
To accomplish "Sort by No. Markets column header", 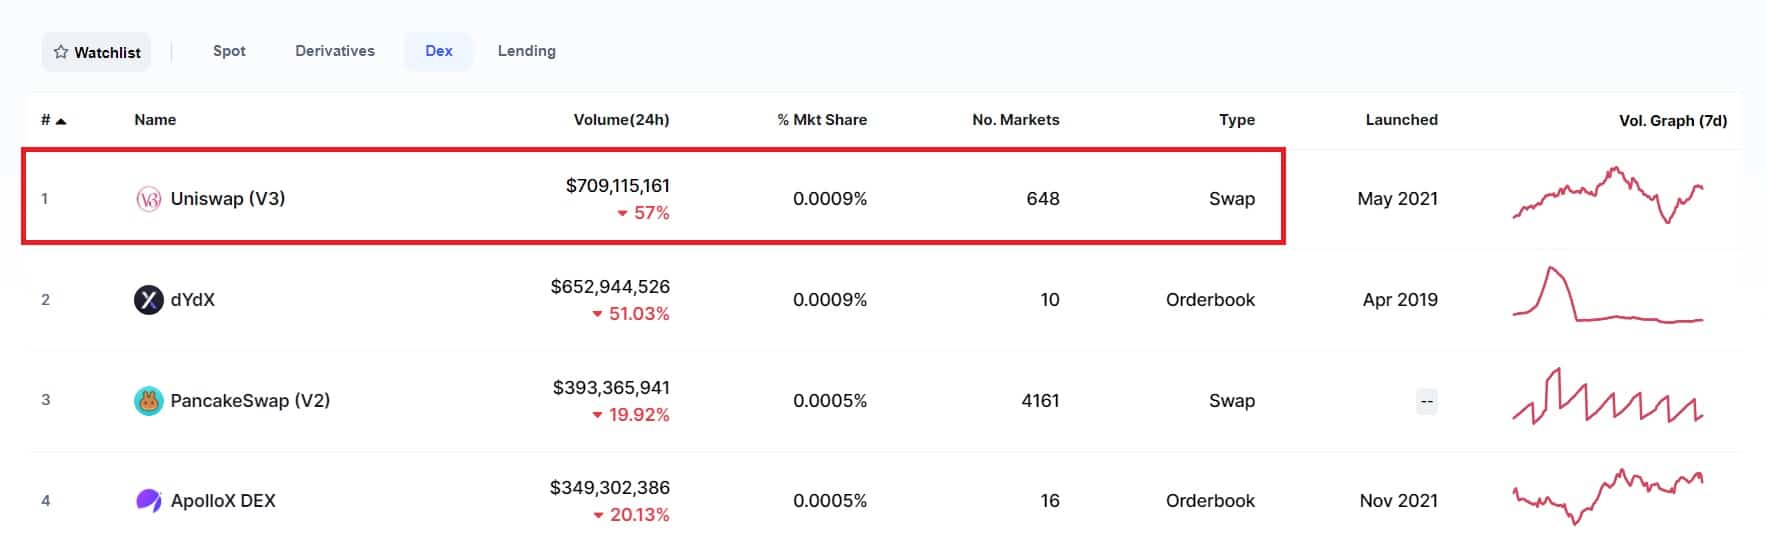I will pyautogui.click(x=1015, y=120).
